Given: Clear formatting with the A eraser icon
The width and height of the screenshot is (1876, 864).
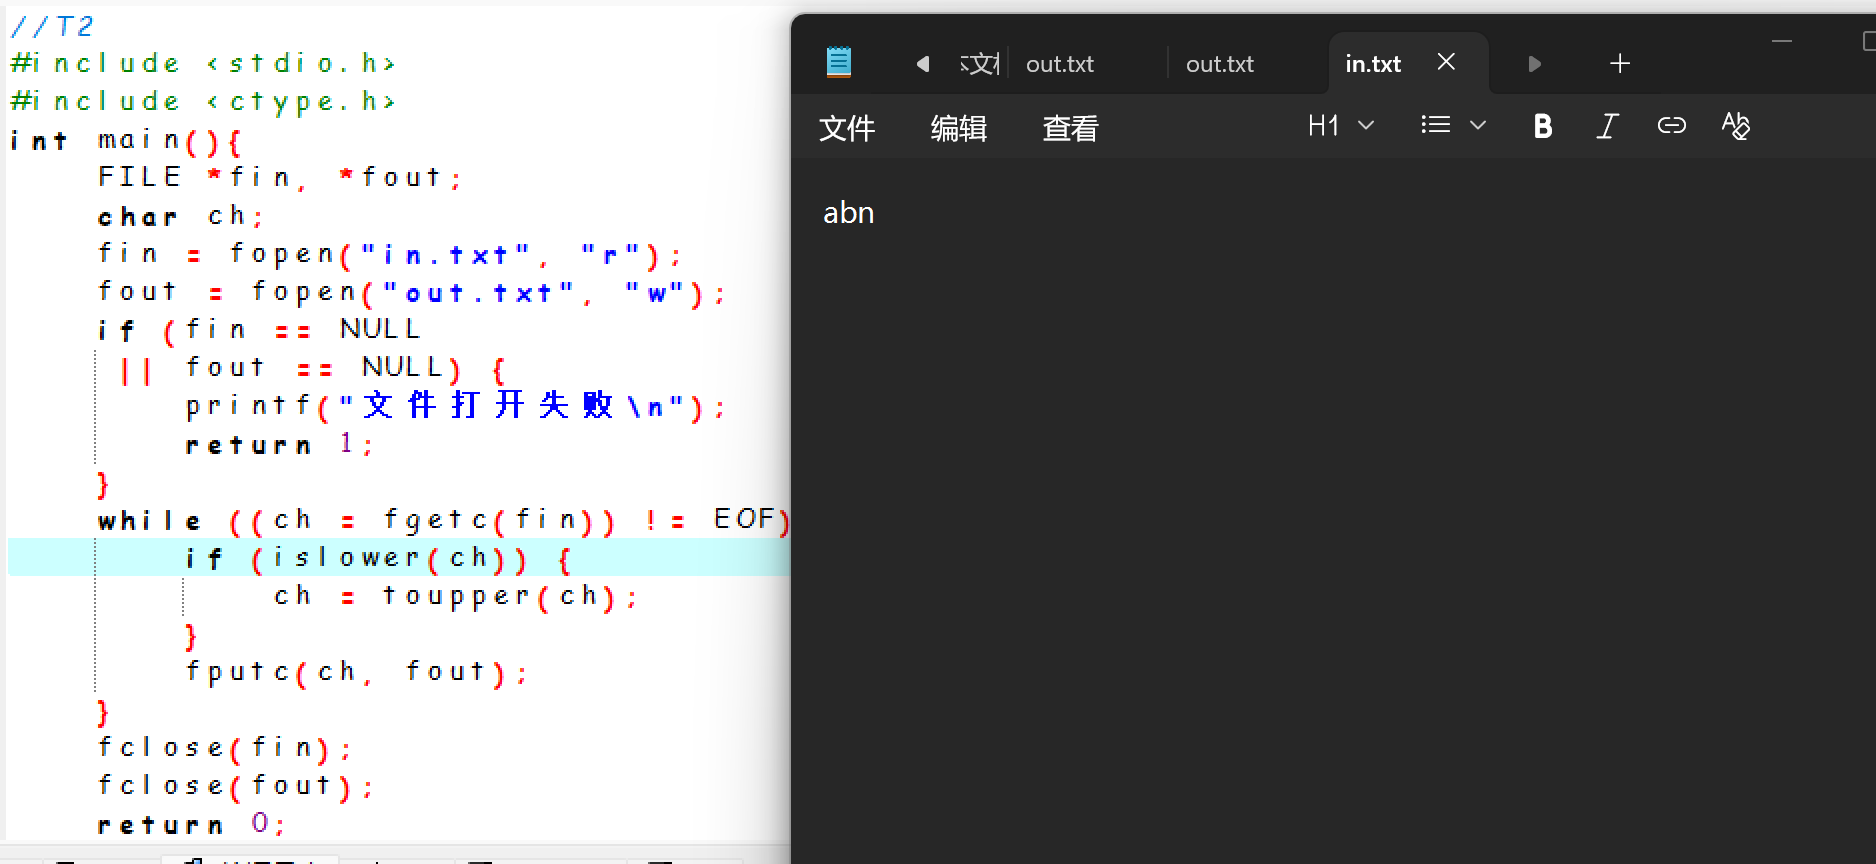Looking at the screenshot, I should click(1736, 126).
